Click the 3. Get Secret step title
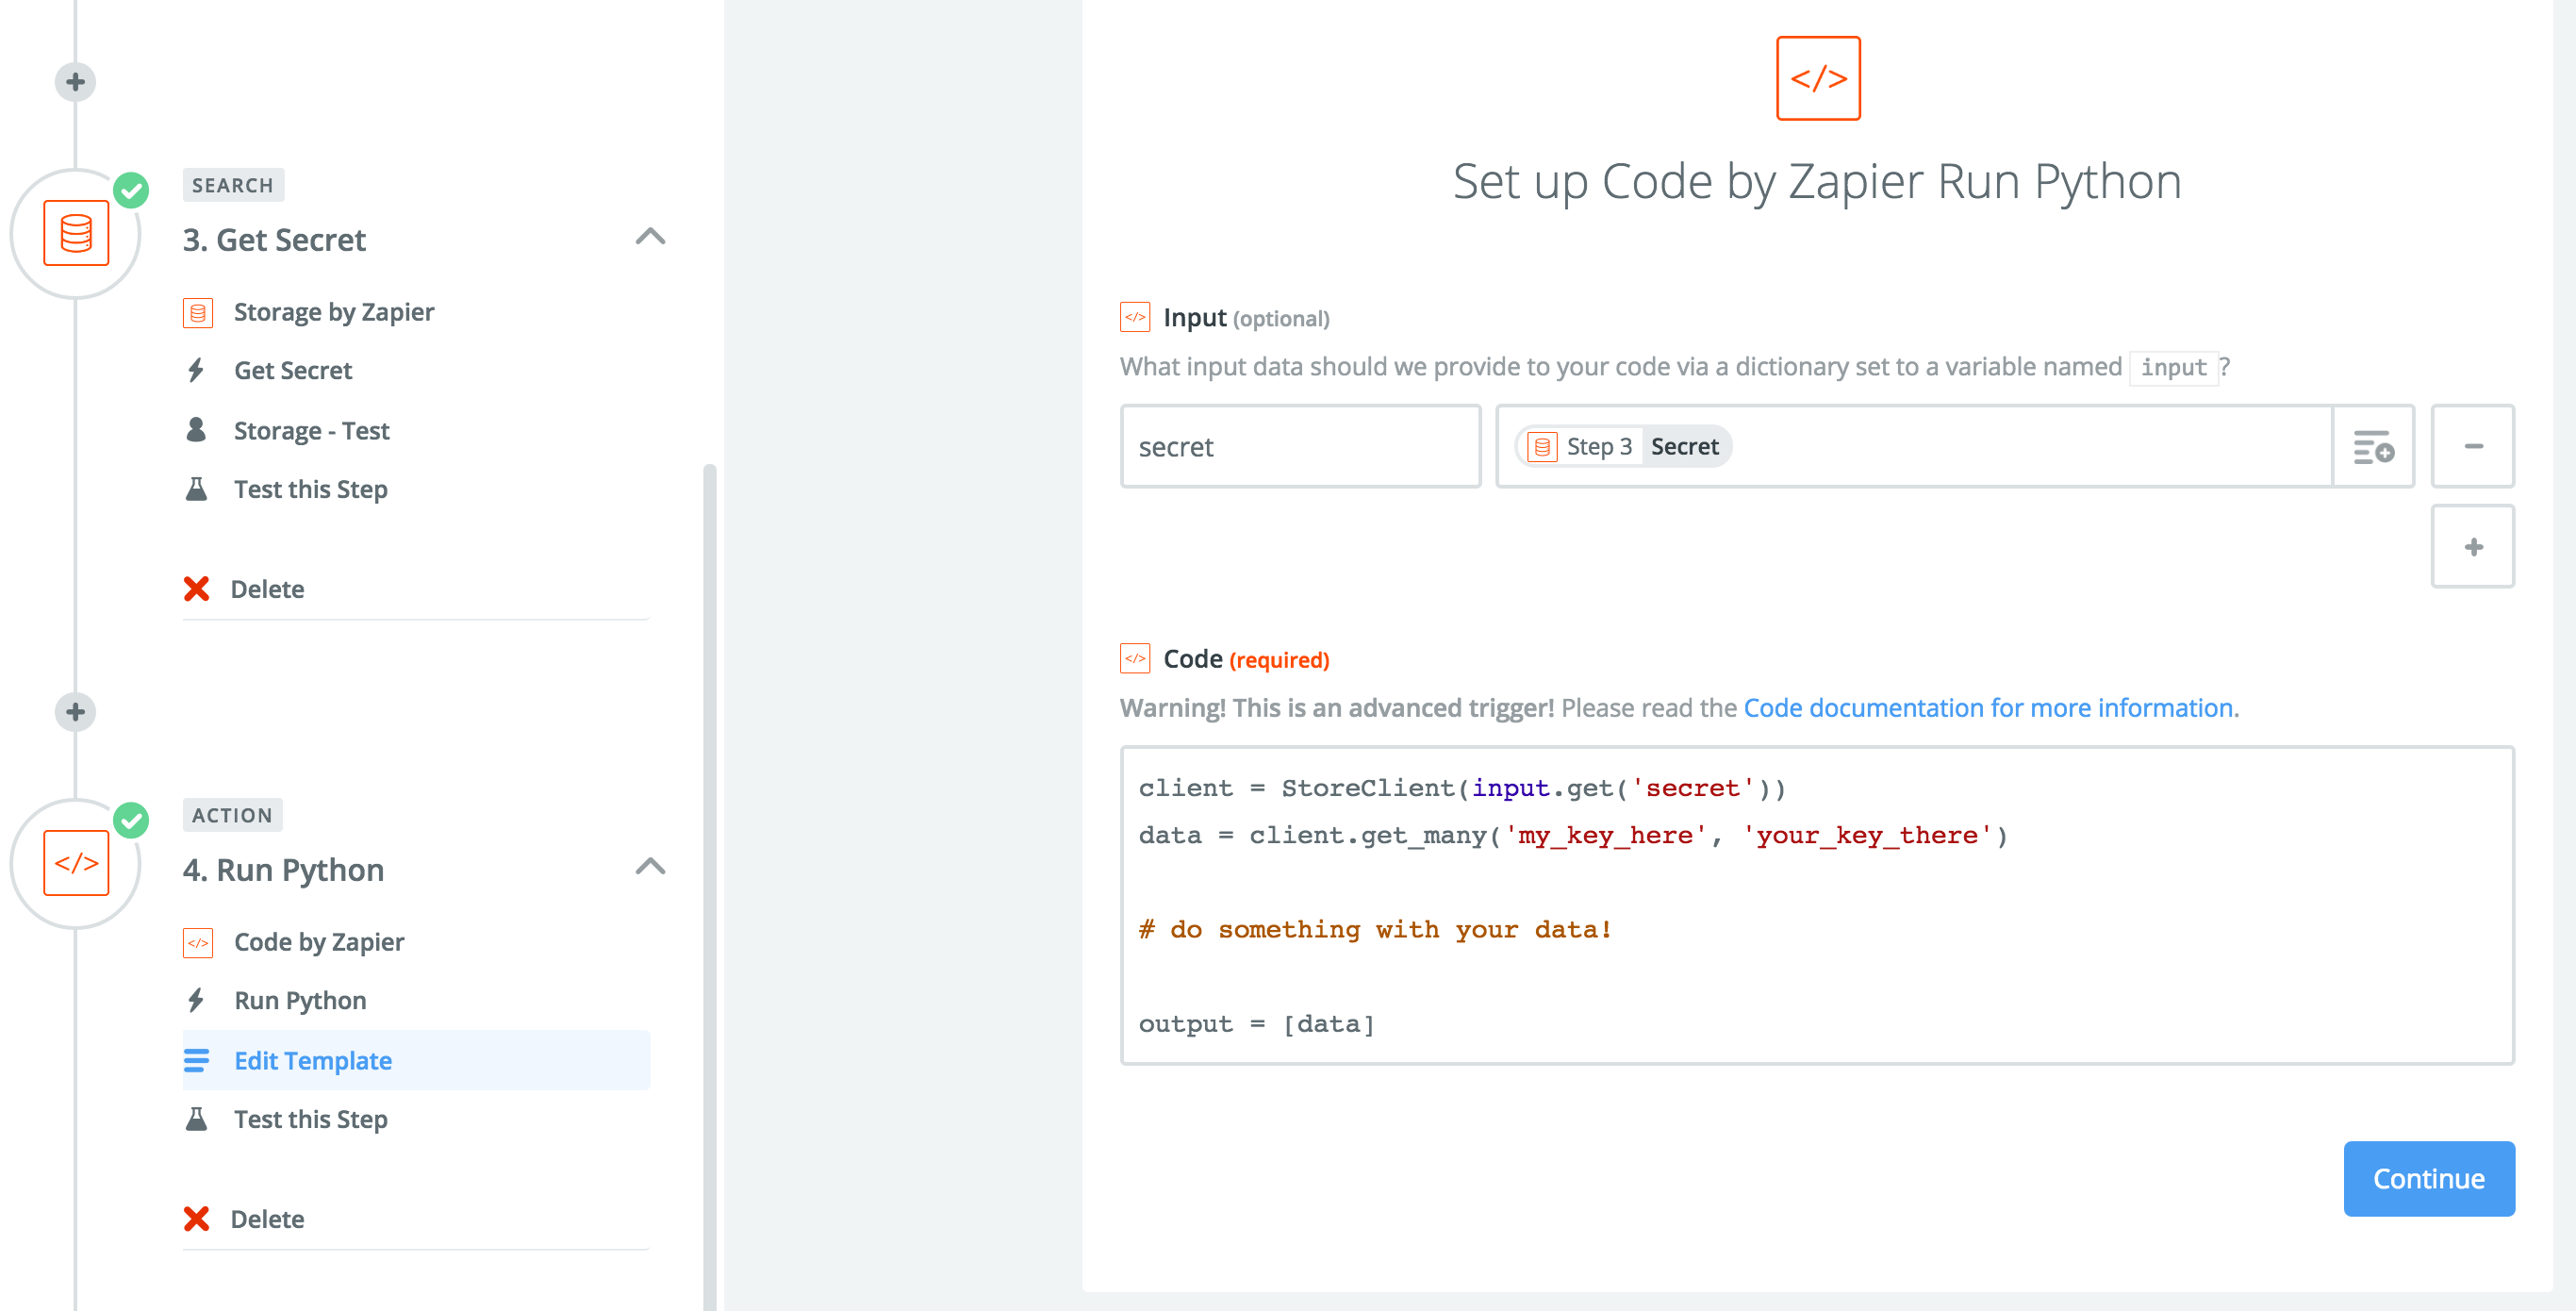 tap(274, 240)
